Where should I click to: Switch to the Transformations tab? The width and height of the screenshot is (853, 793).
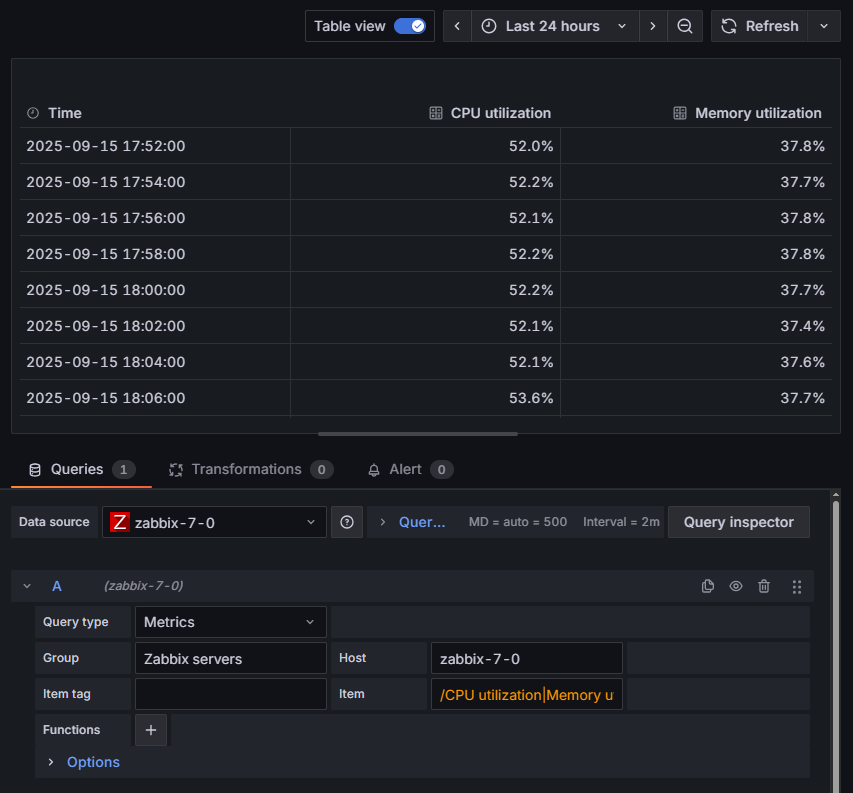pyautogui.click(x=246, y=469)
